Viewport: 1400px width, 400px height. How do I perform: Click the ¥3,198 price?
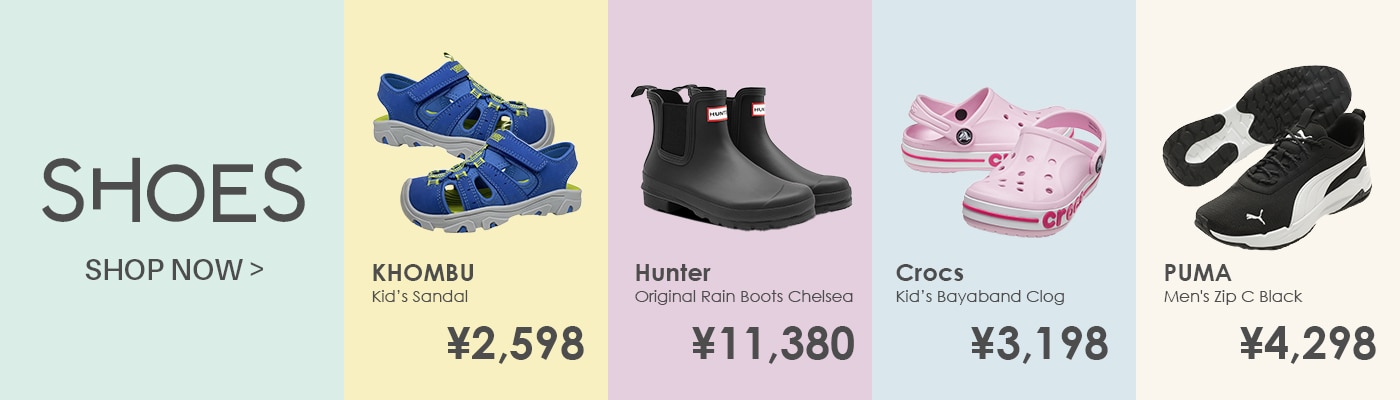pyautogui.click(x=1040, y=344)
